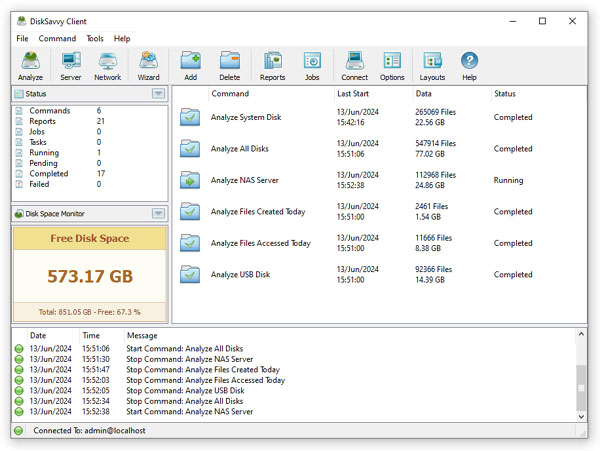The image size is (600, 451).
Task: Click the Analyze All Disks folder icon
Action: (190, 148)
